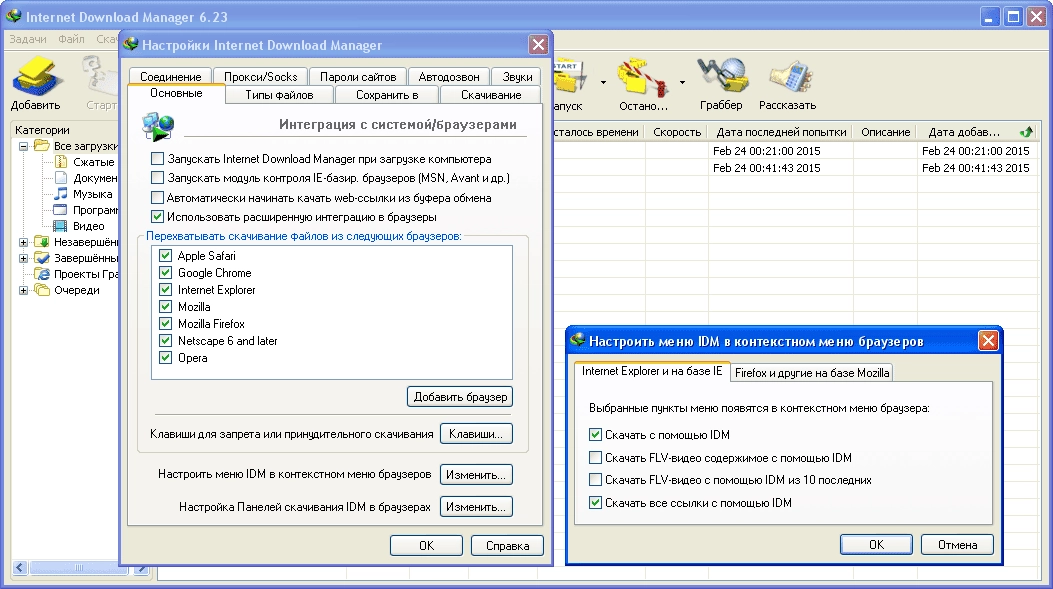Click the integration globe icon in settings
Image resolution: width=1053 pixels, height=589 pixels.
[158, 127]
